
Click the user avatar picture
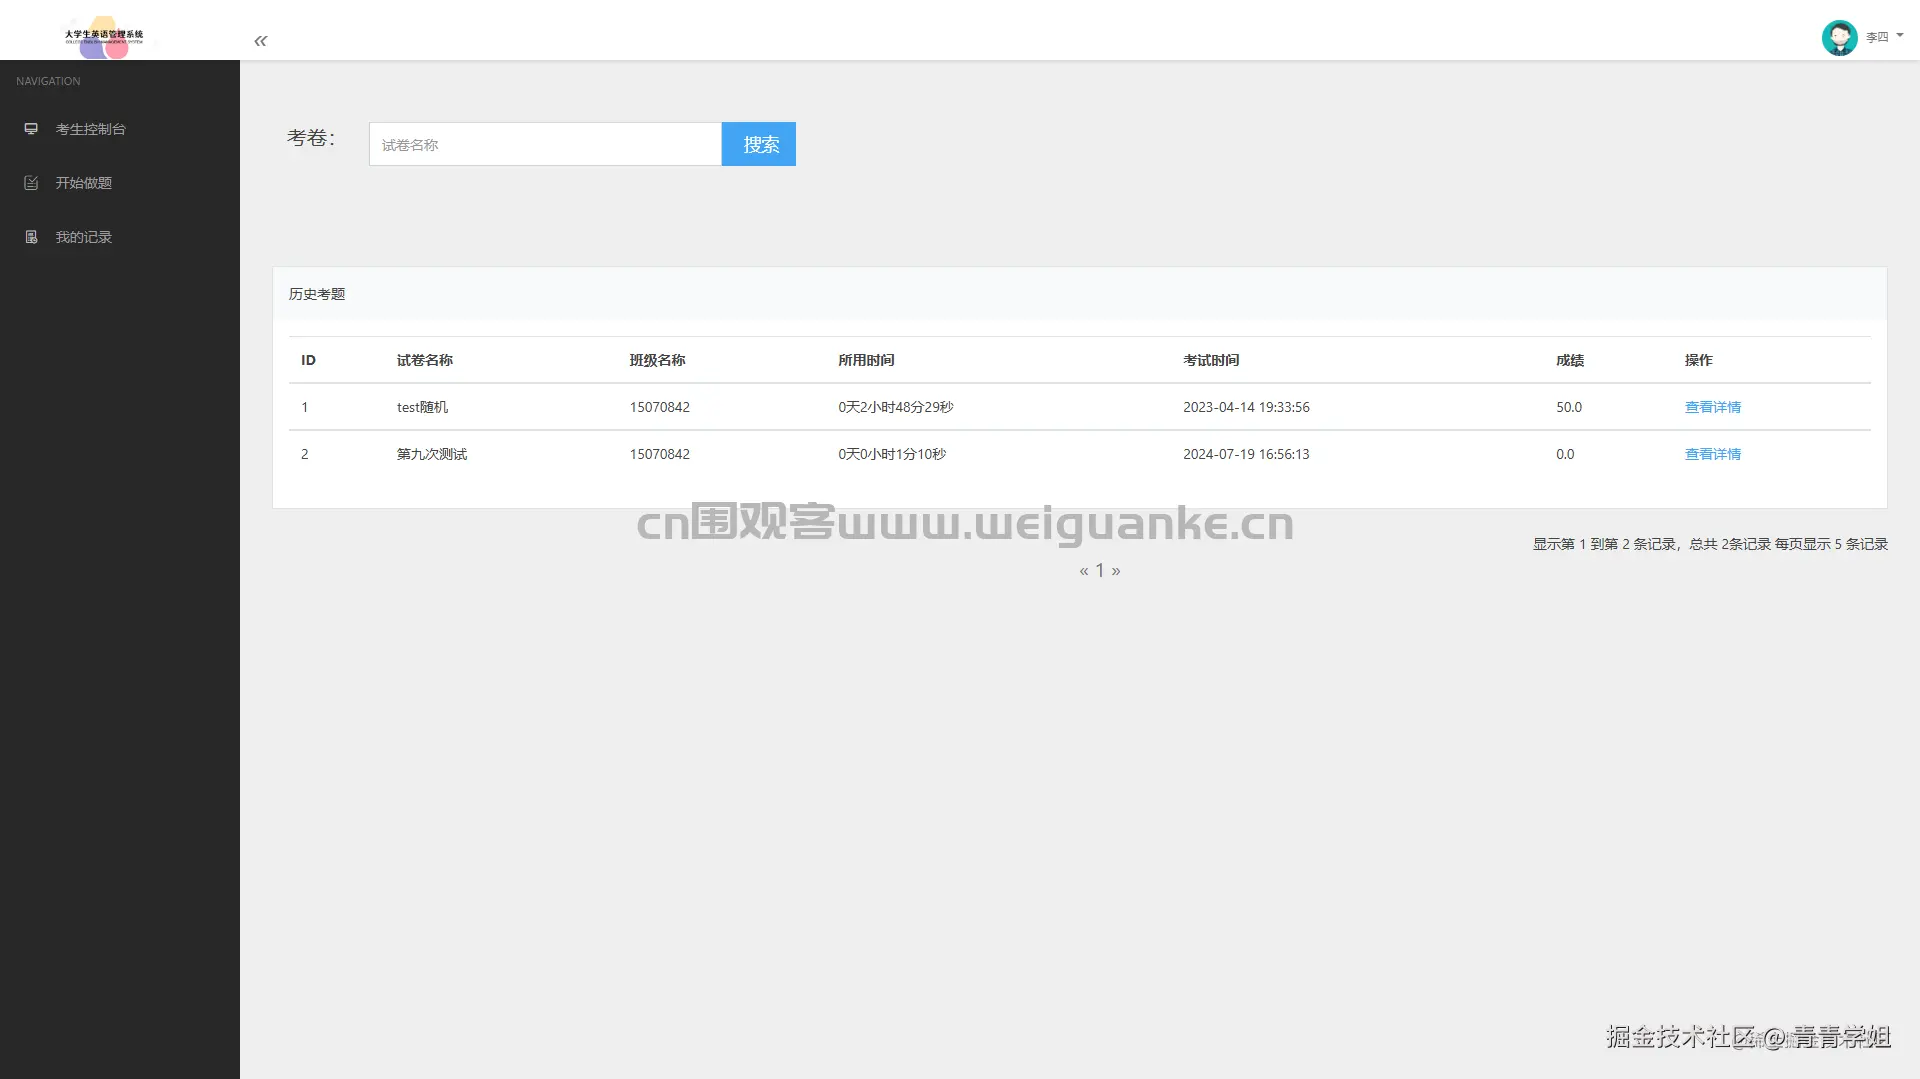1839,38
